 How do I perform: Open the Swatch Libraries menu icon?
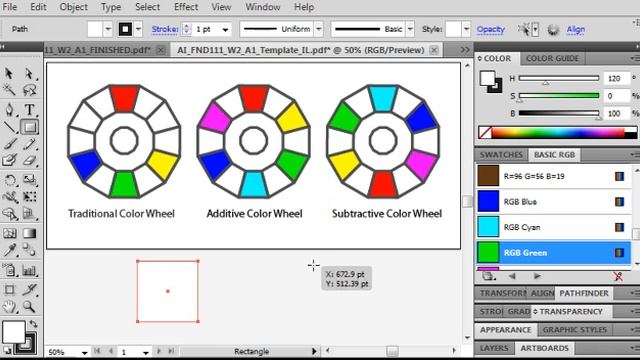click(x=488, y=276)
